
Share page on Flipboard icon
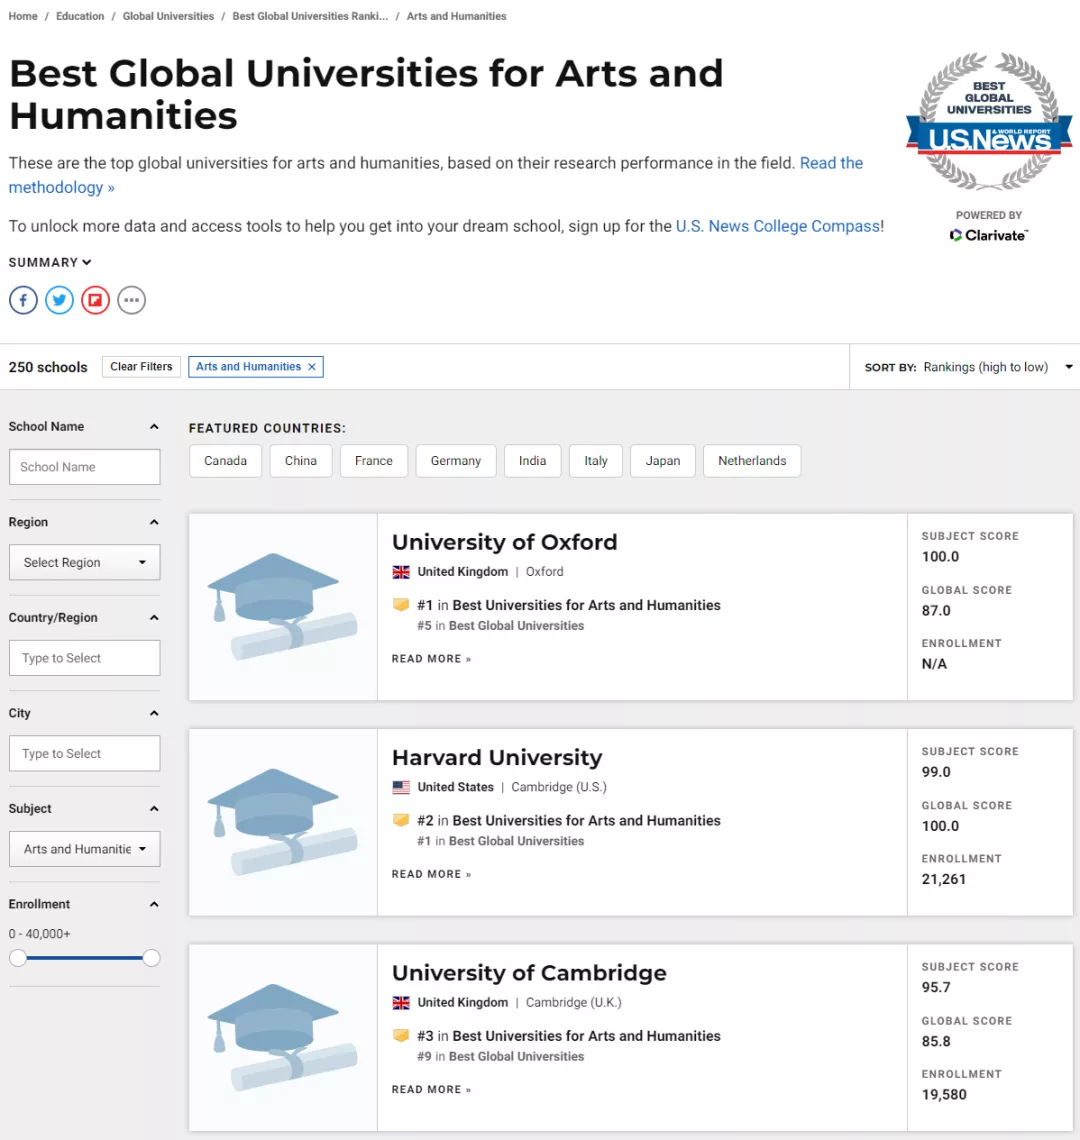click(95, 300)
